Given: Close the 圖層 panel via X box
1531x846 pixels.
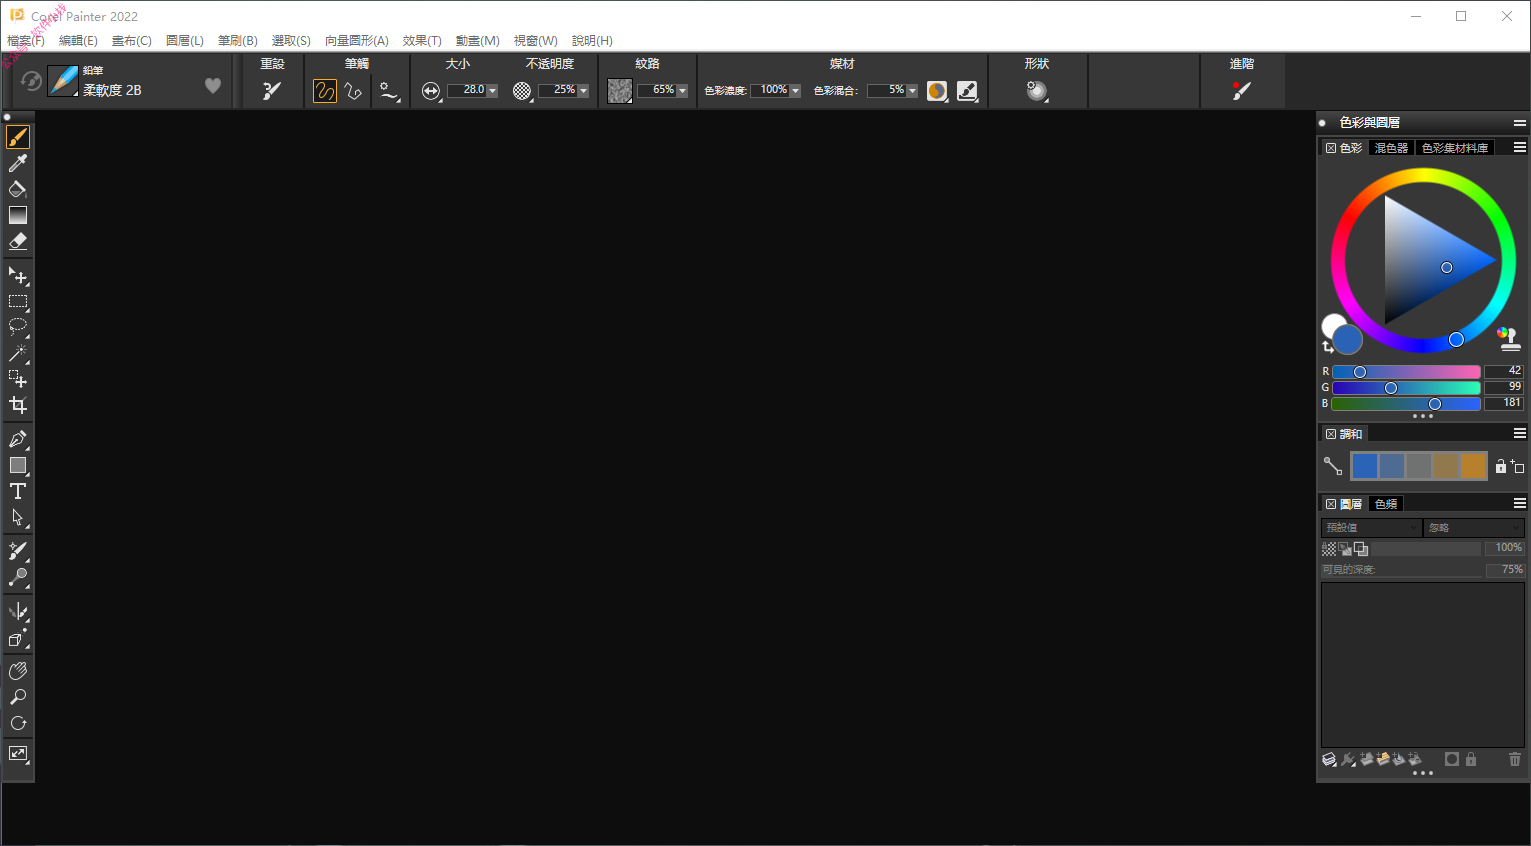Looking at the screenshot, I should click(1331, 504).
